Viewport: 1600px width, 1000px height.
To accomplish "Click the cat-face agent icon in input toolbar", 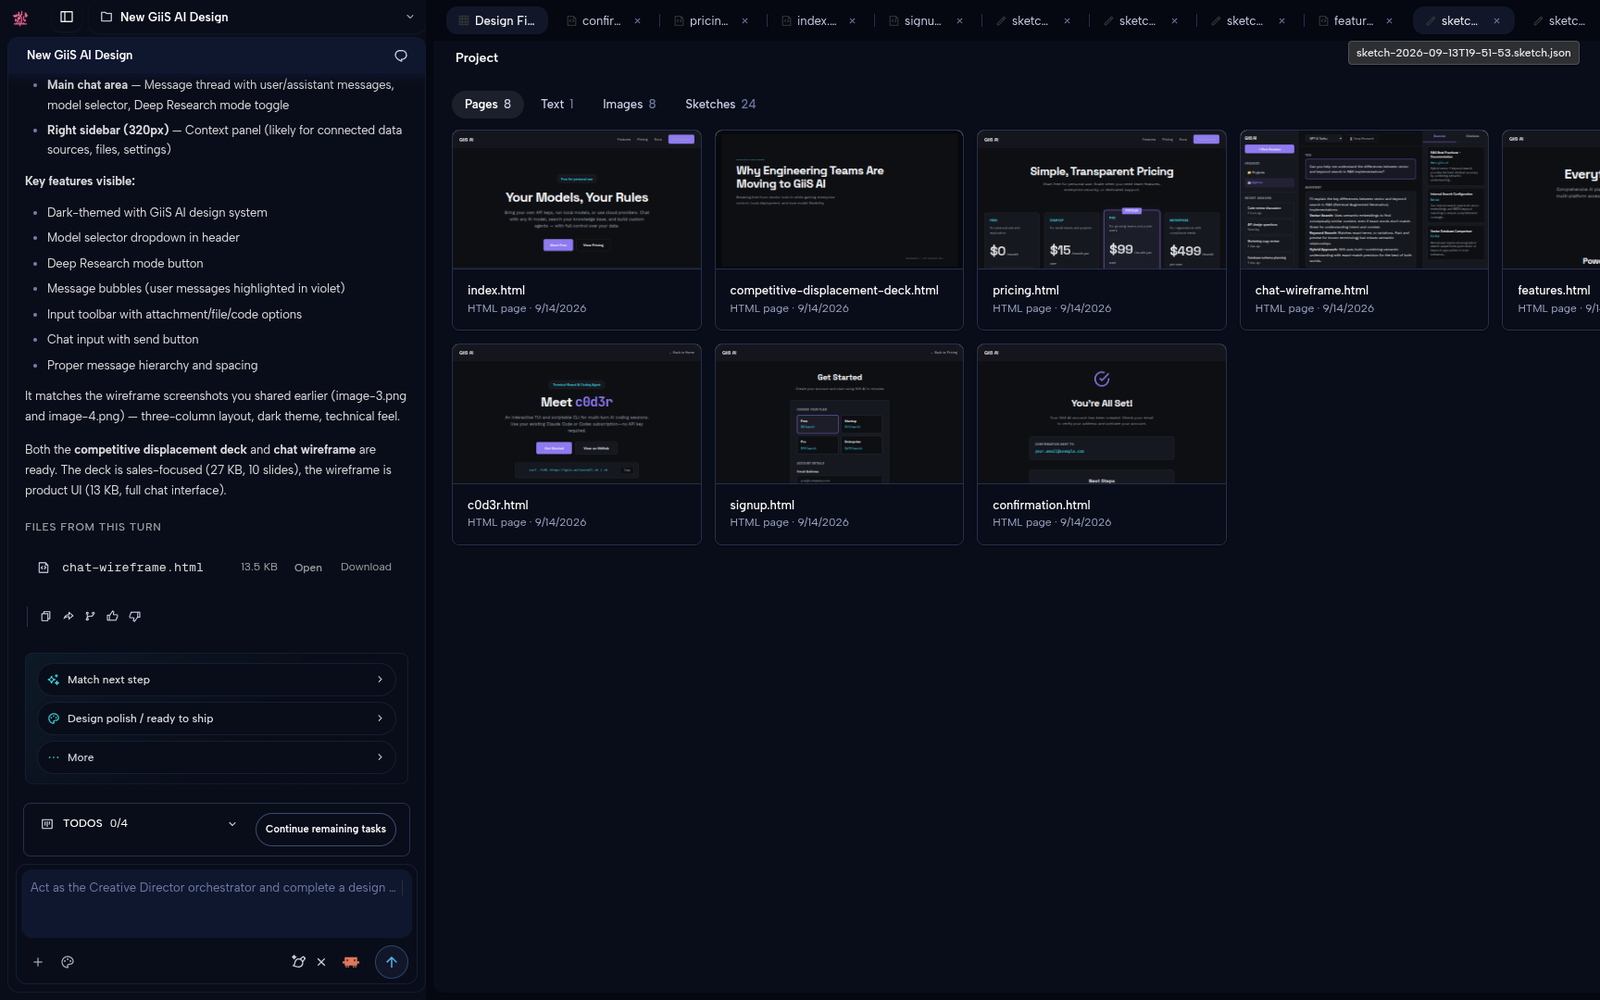I will pyautogui.click(x=298, y=962).
